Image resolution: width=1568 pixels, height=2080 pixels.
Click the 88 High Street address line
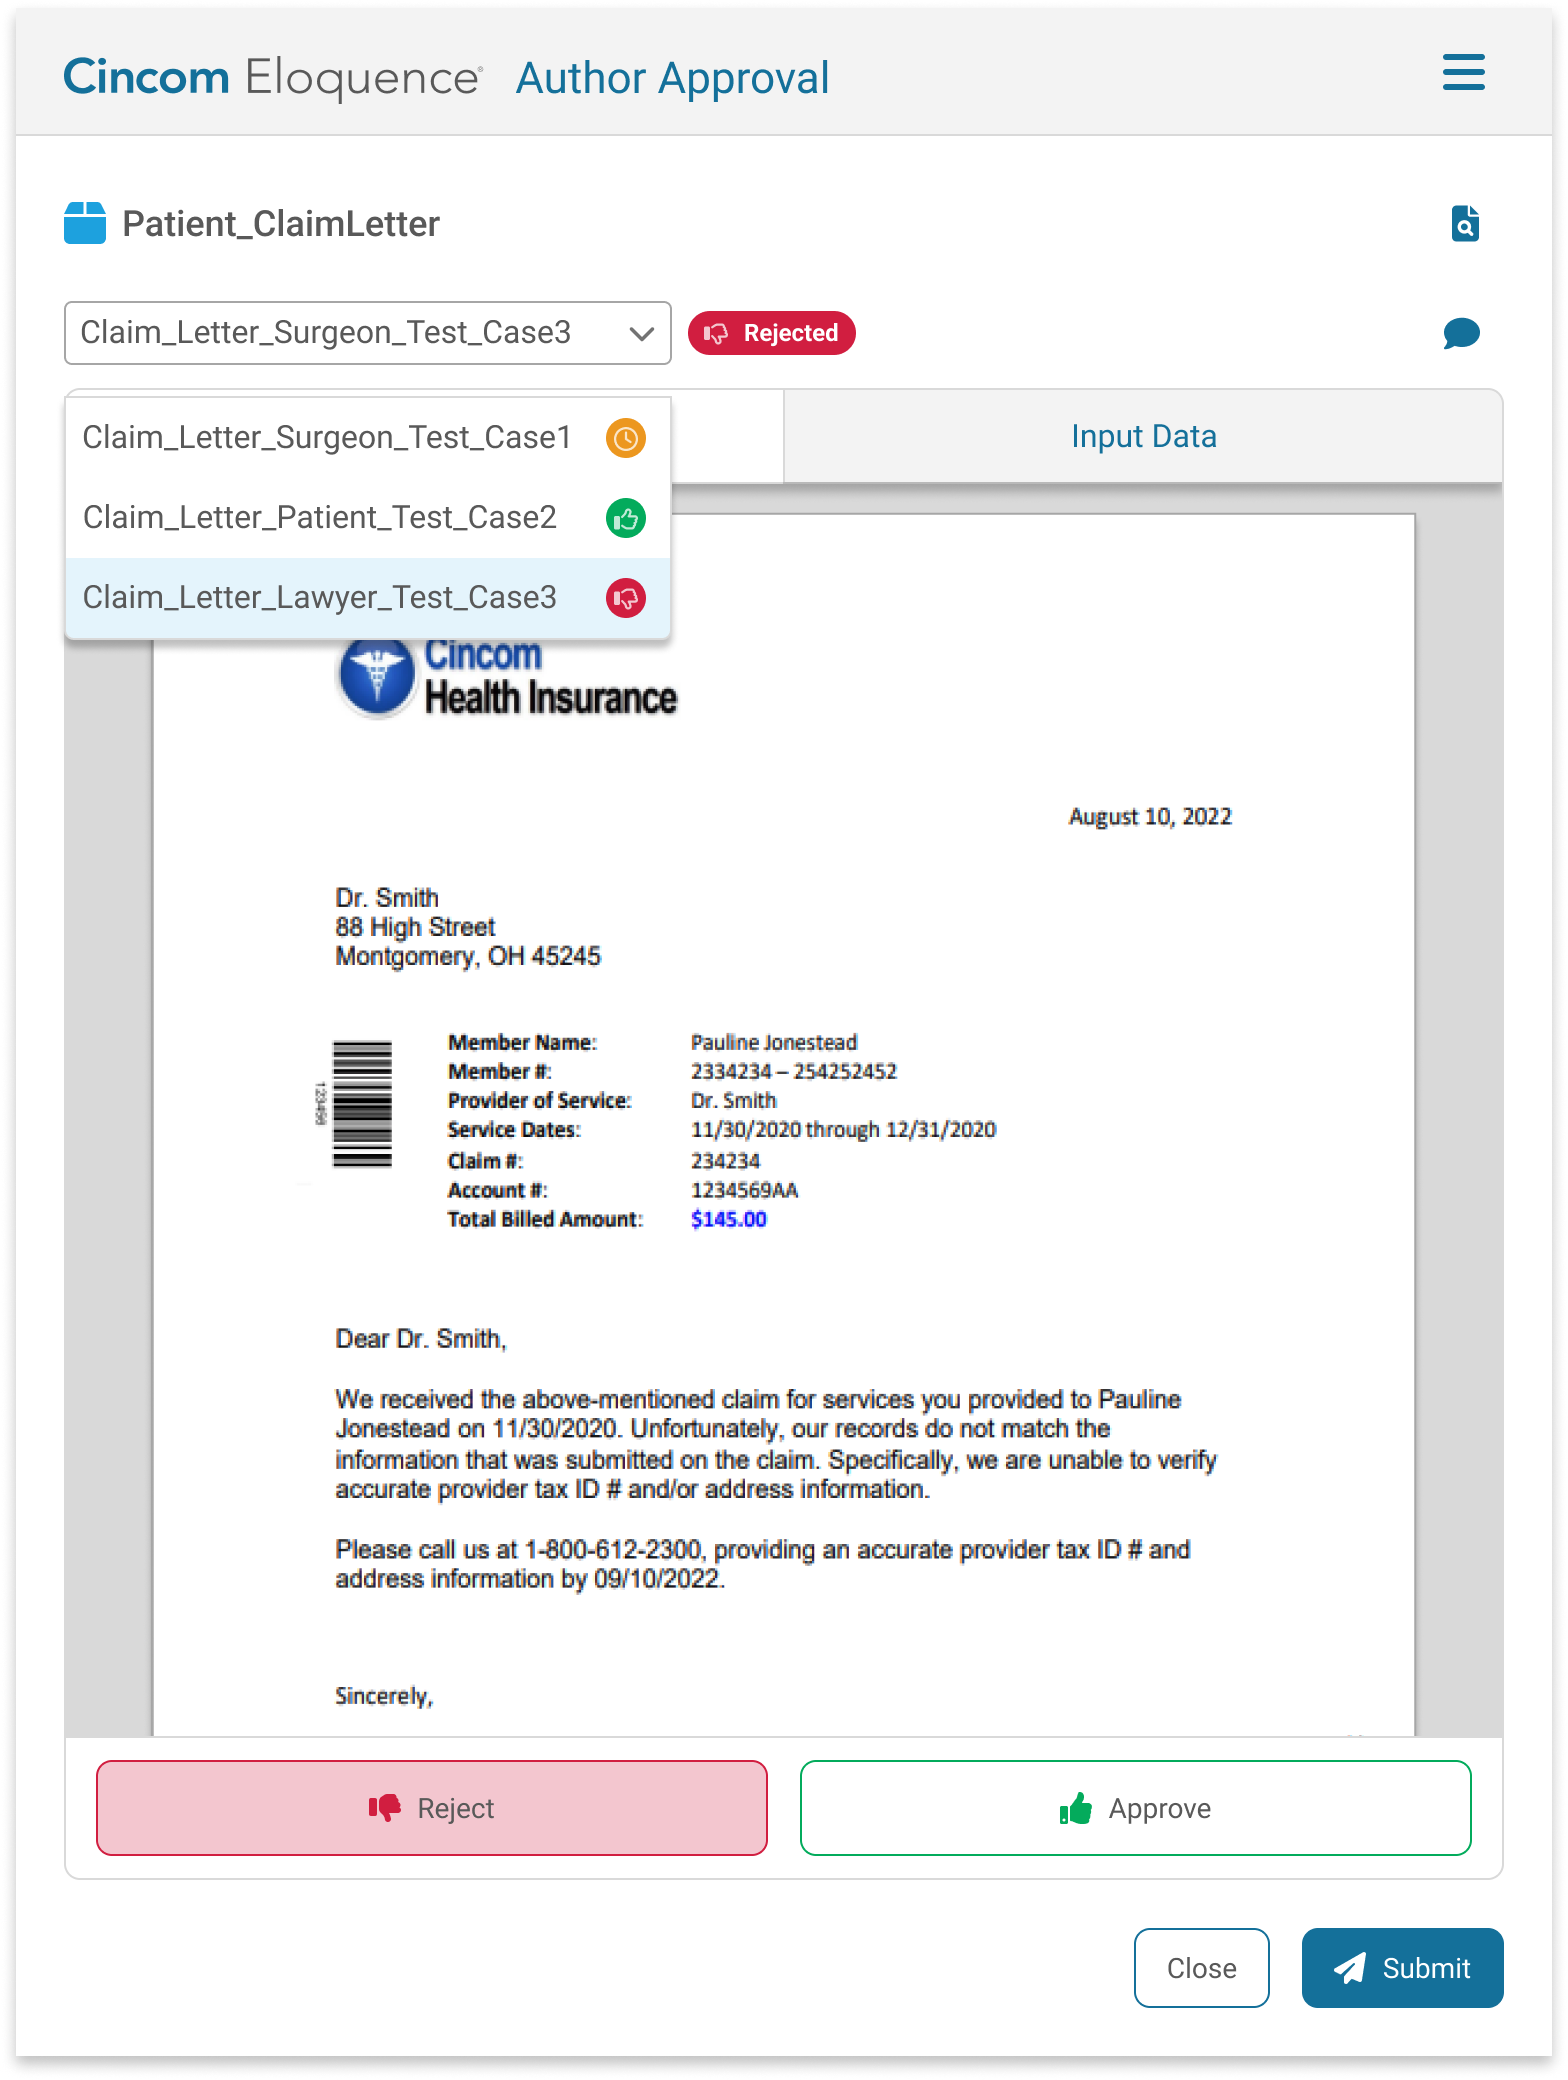pos(415,927)
